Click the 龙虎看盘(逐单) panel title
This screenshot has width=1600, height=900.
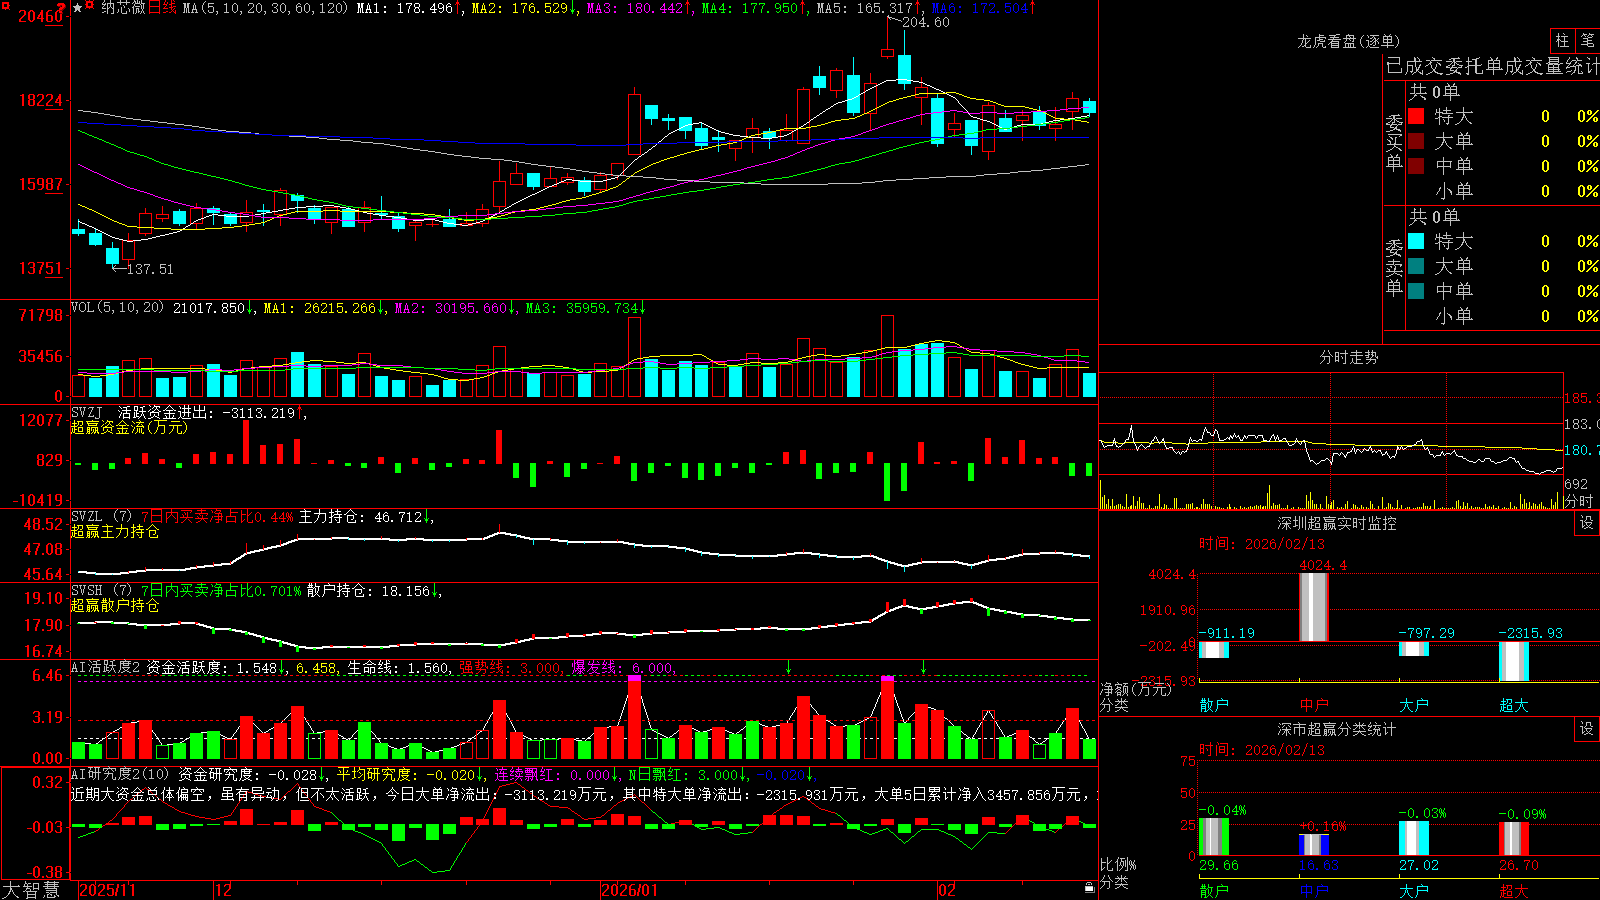click(1348, 41)
